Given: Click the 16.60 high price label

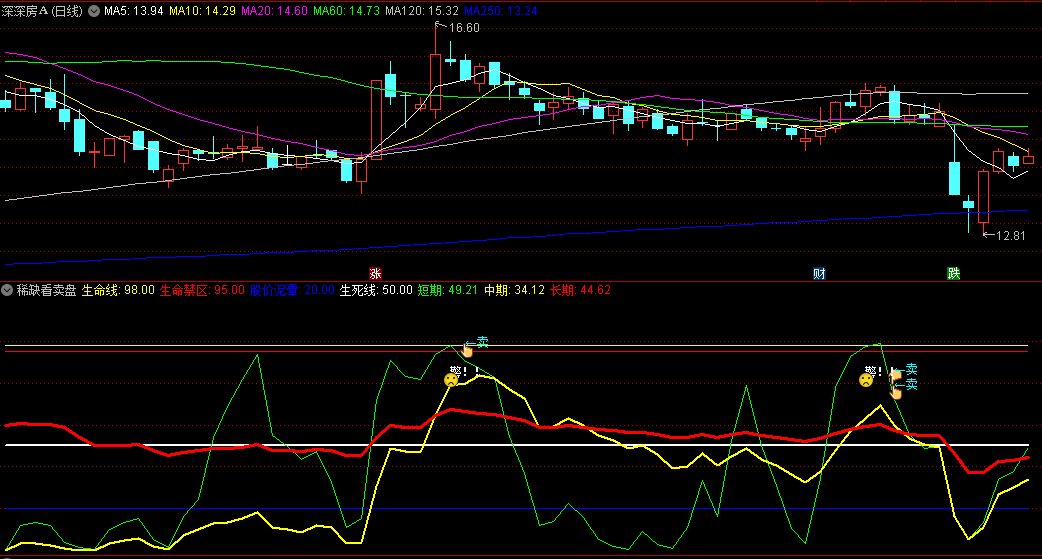Looking at the screenshot, I should 464,28.
